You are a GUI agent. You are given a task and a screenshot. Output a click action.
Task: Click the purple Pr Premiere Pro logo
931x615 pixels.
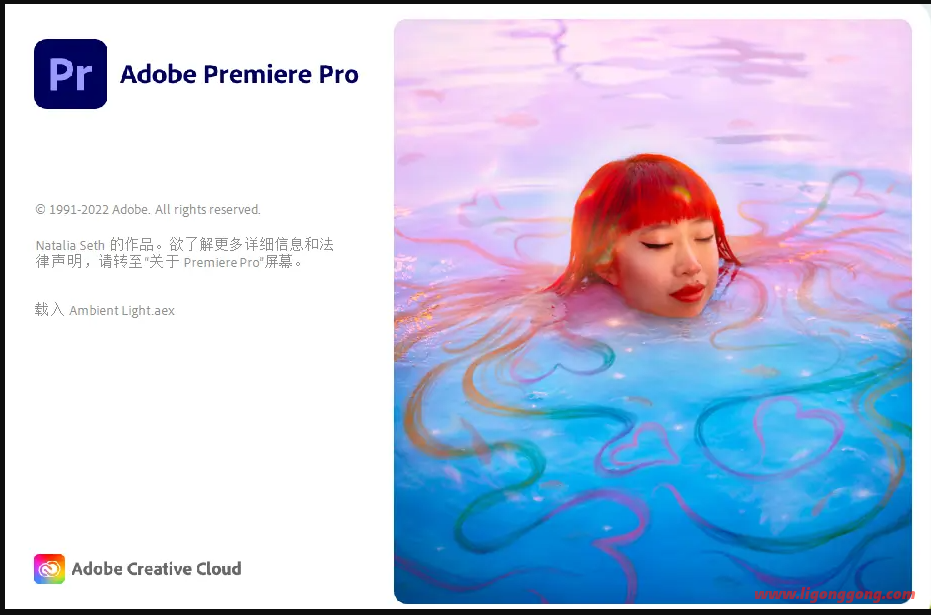point(71,74)
